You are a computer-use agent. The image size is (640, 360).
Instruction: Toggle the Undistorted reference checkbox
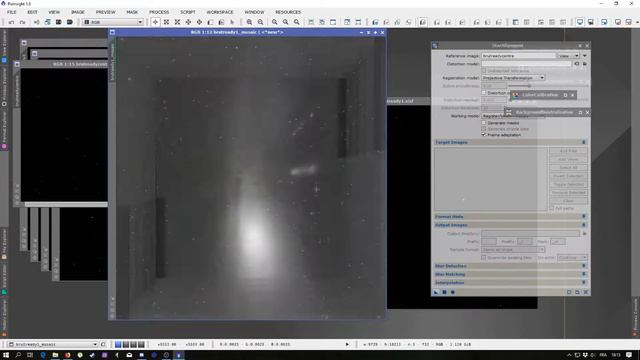[x=484, y=71]
